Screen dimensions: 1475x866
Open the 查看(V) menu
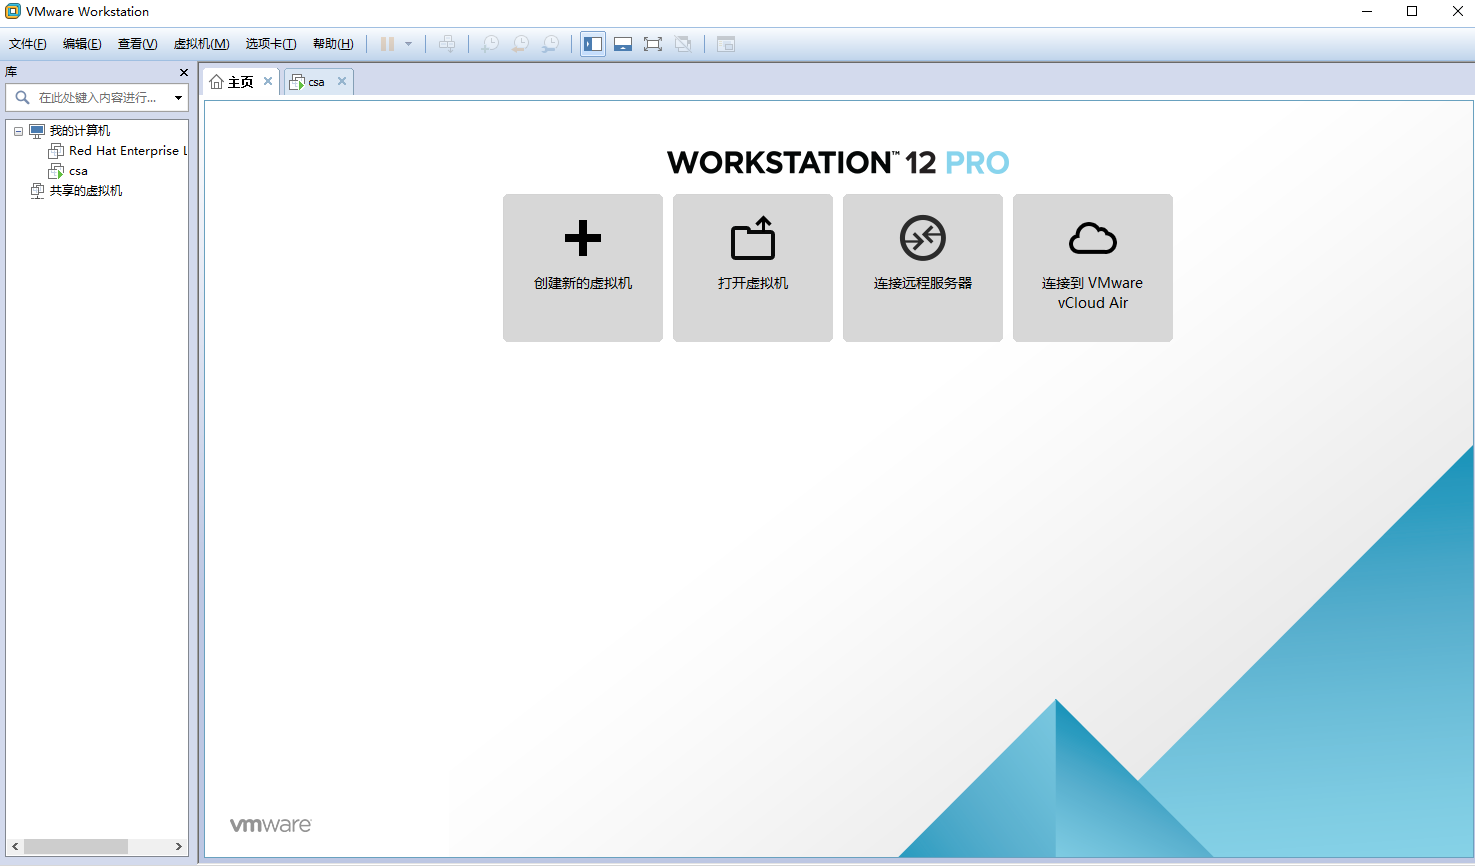137,44
